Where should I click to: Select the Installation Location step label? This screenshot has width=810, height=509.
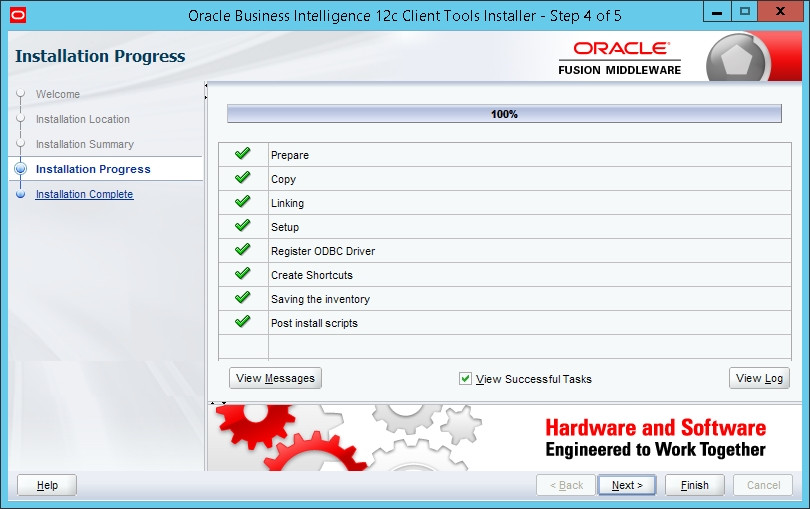point(83,119)
